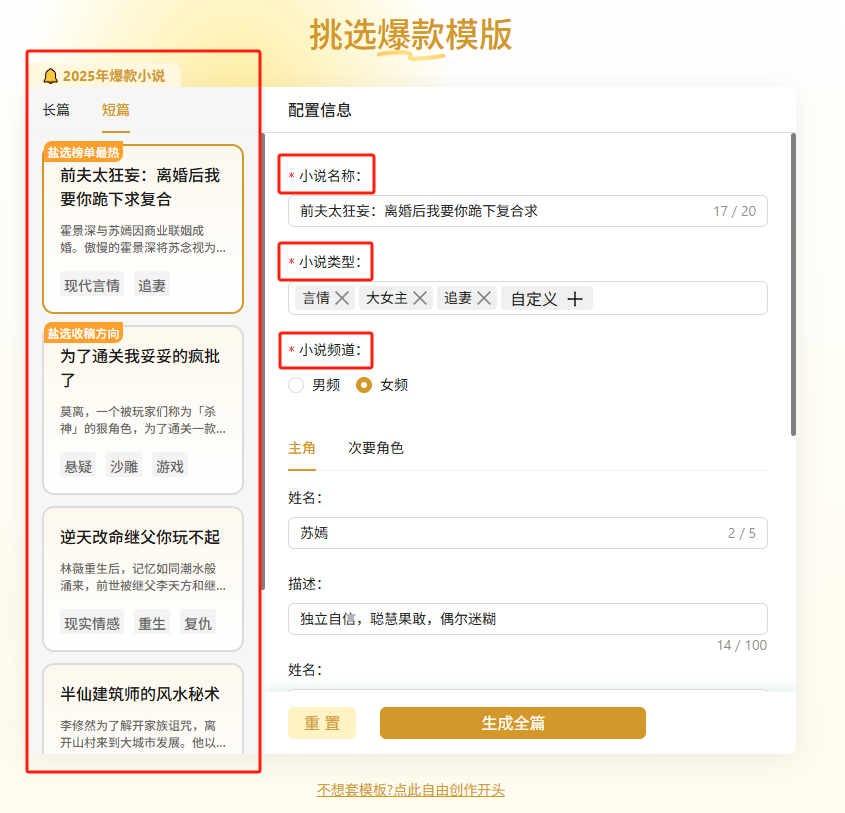Click the 14 / 100 character counter

click(742, 645)
